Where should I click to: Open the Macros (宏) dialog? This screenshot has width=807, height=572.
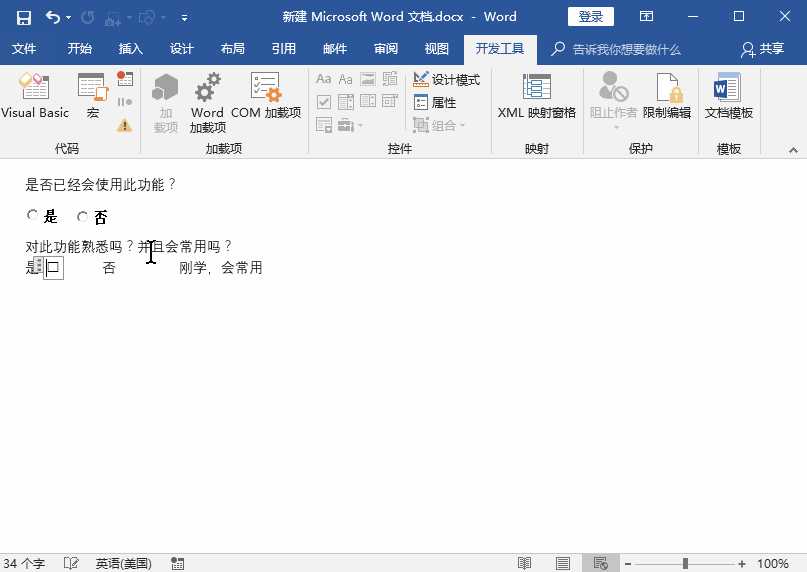point(92,98)
